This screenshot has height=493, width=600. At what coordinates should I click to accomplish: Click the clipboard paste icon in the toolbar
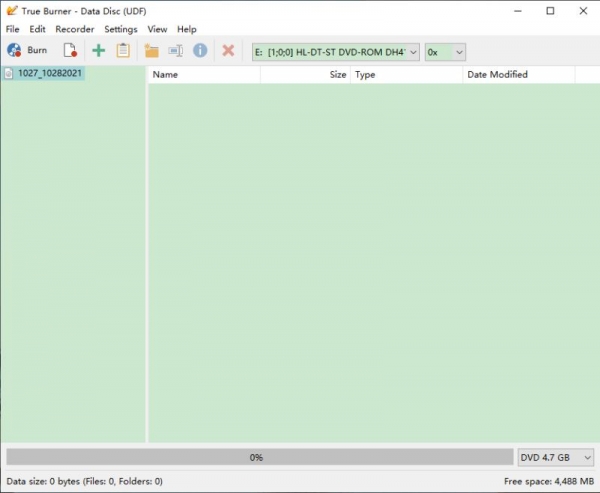[x=123, y=50]
